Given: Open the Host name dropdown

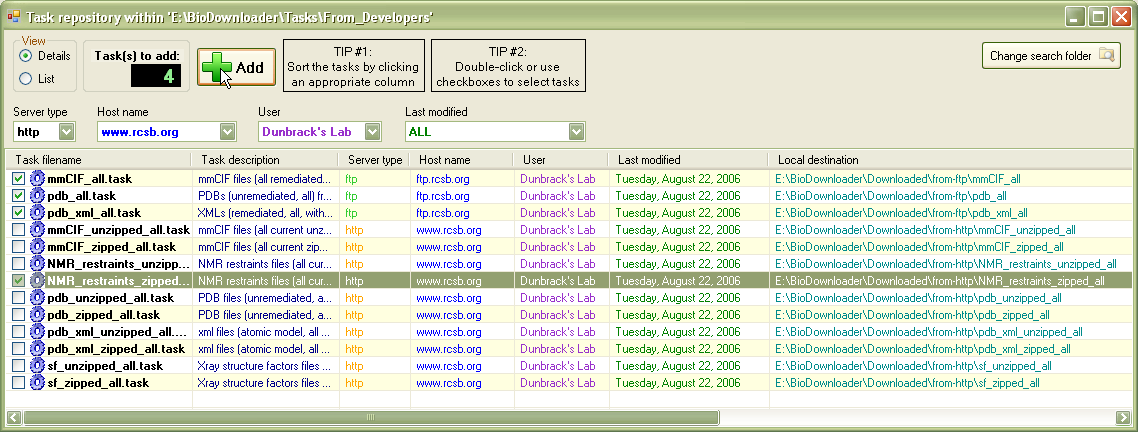Looking at the screenshot, I should pyautogui.click(x=227, y=131).
